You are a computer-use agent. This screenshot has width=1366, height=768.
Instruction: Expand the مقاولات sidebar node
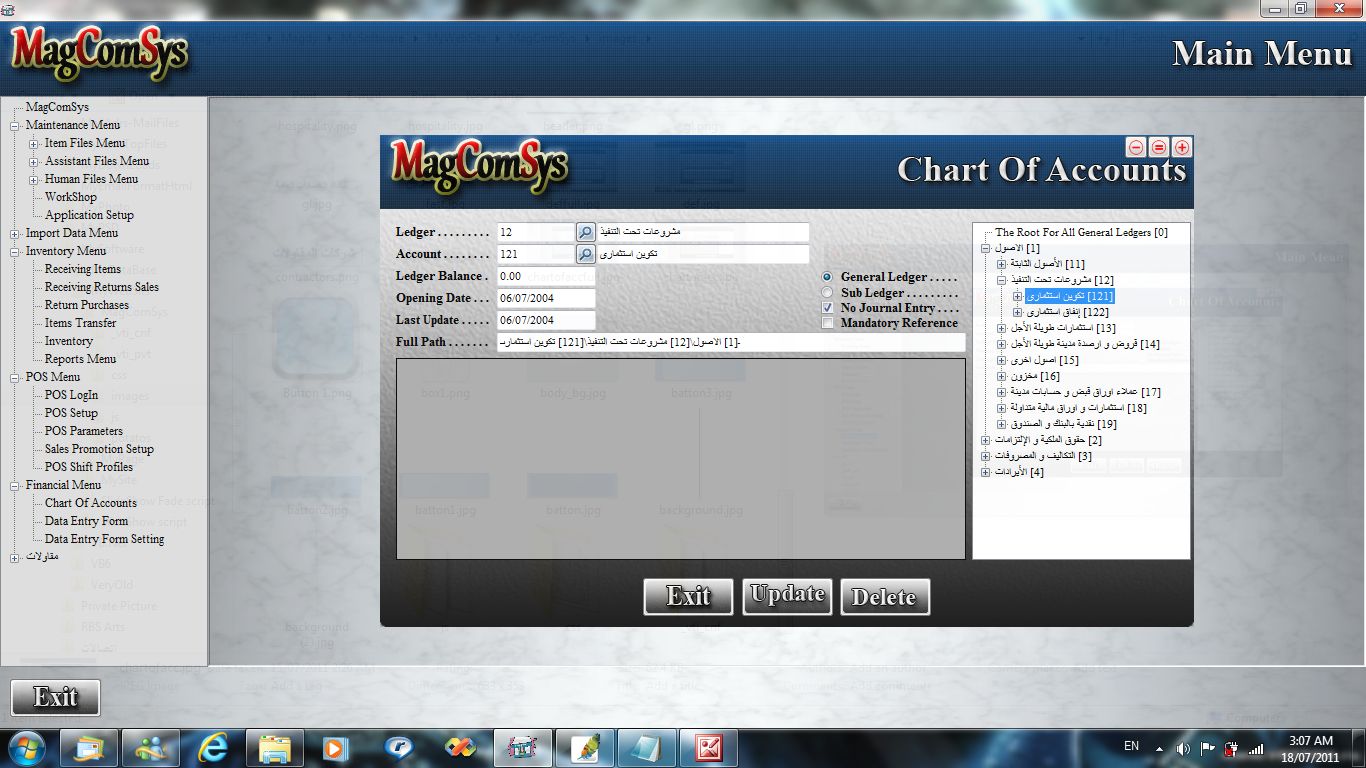15,557
